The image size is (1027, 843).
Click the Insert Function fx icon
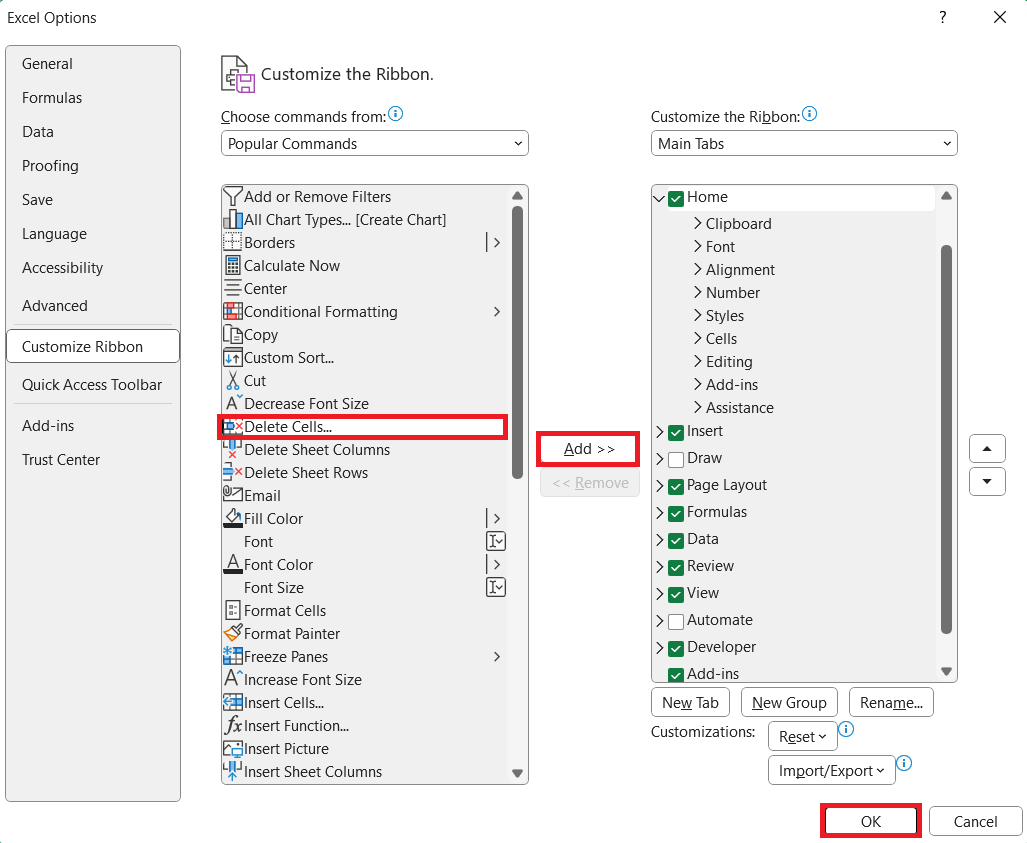[x=233, y=725]
